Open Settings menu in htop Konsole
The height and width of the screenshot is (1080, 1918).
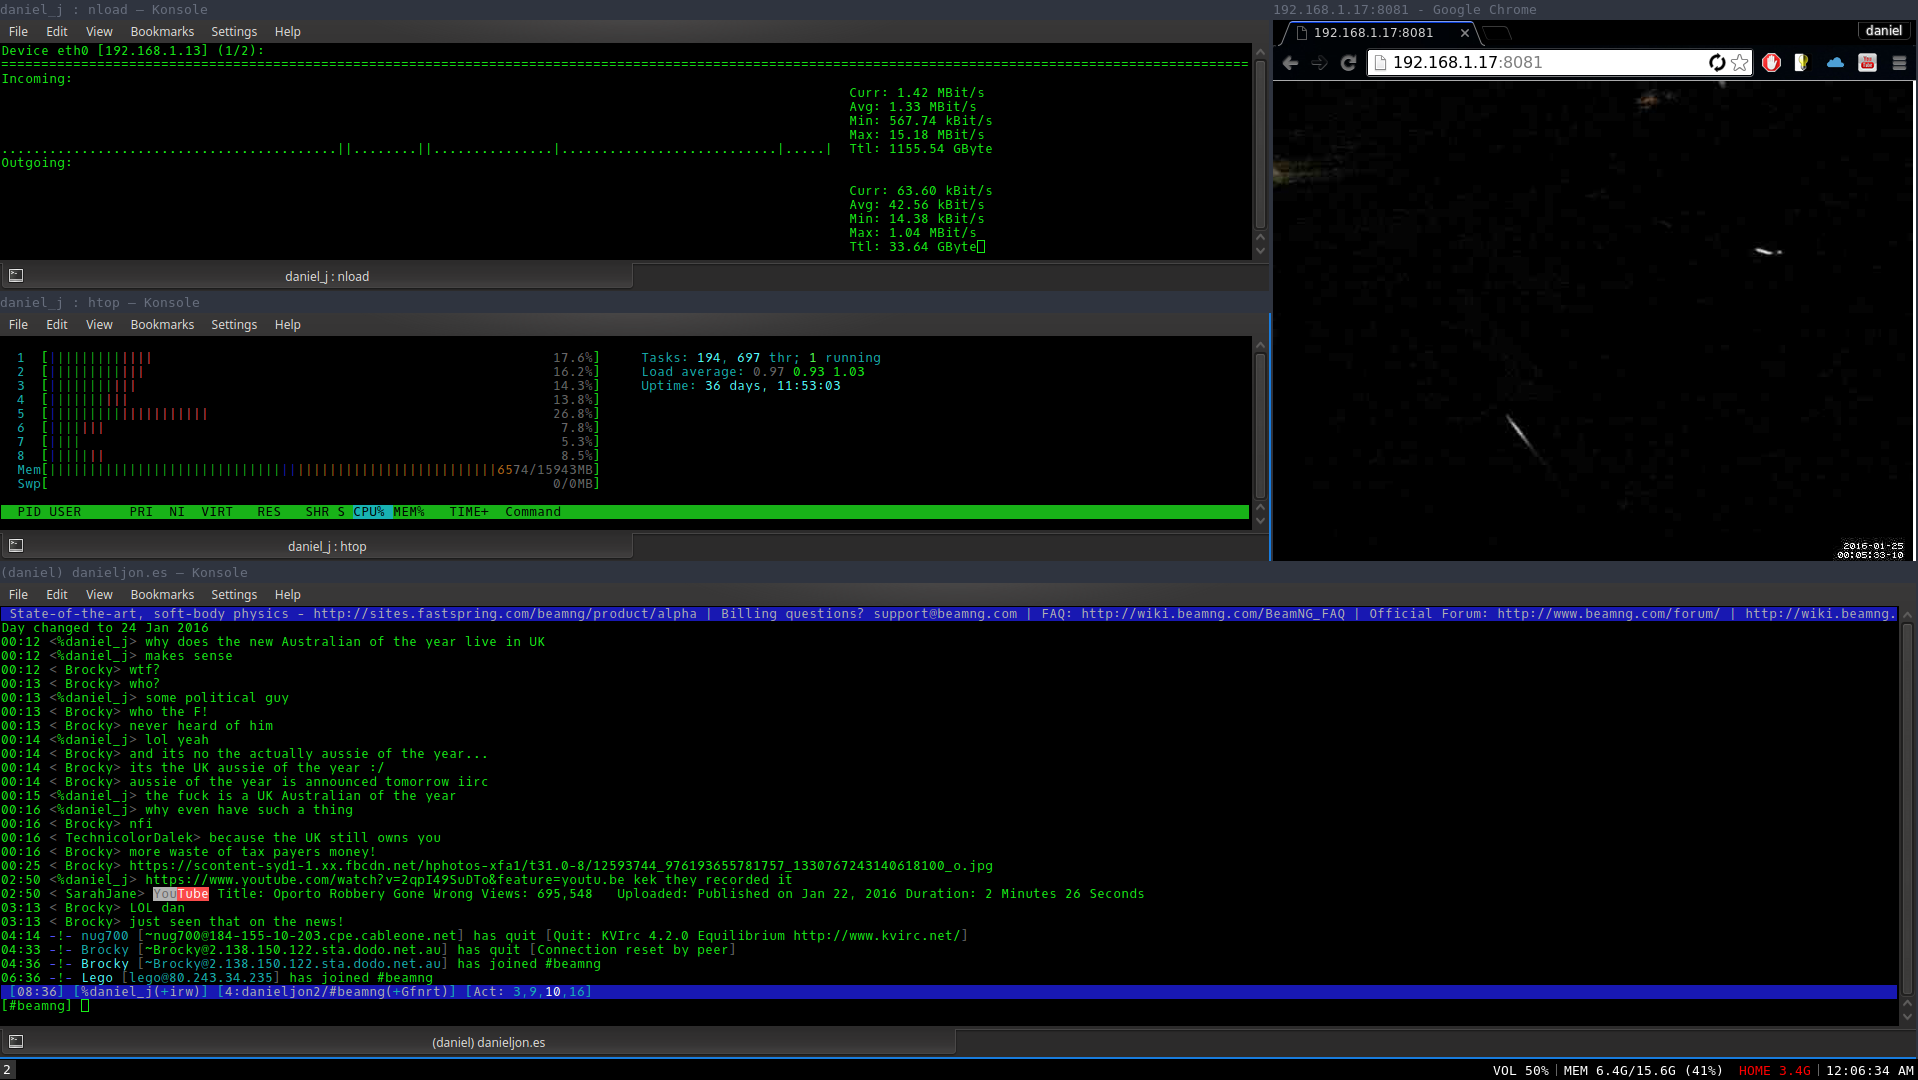click(234, 325)
